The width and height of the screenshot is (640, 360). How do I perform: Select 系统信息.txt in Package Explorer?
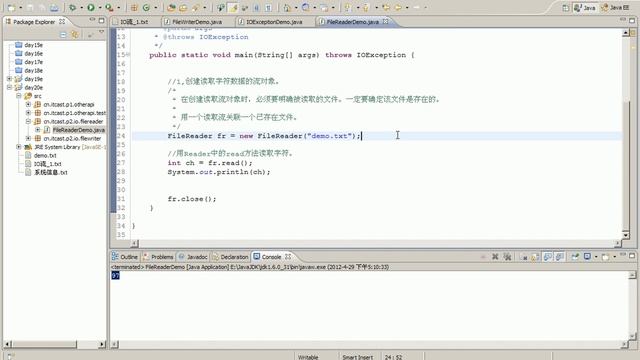(x=51, y=172)
